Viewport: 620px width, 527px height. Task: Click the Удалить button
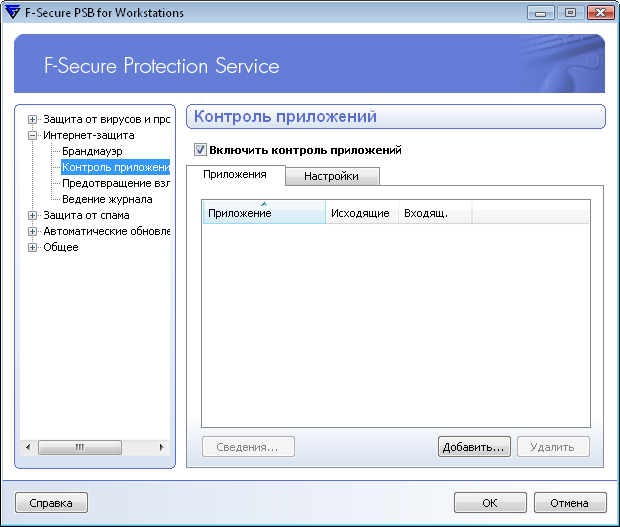coord(553,447)
